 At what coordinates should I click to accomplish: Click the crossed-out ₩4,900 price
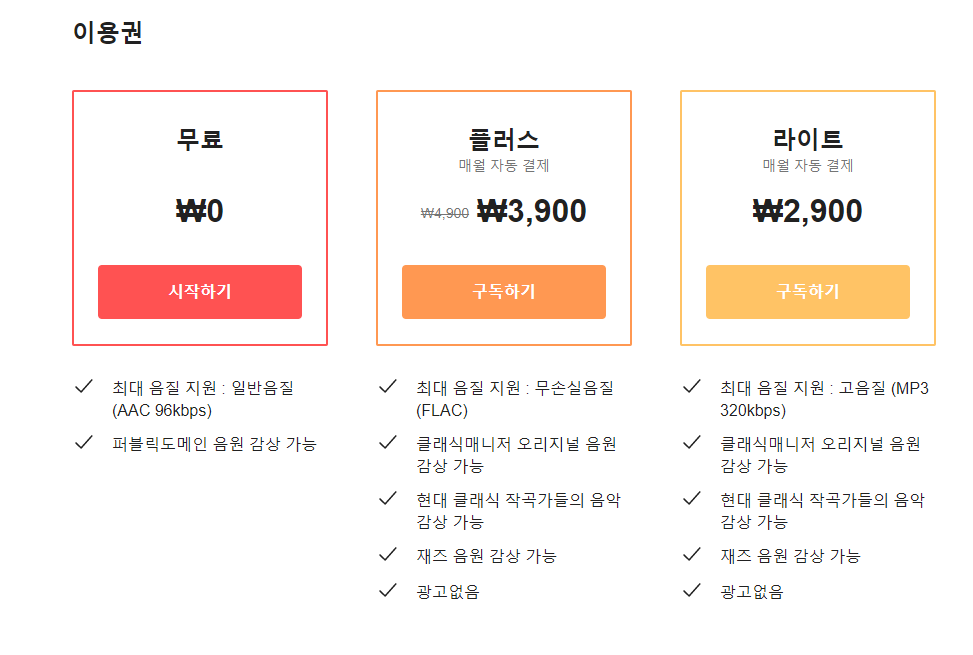click(x=444, y=213)
